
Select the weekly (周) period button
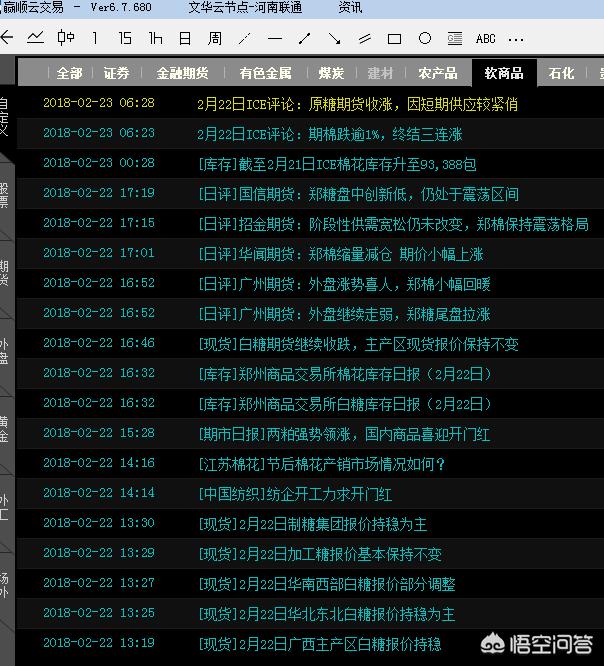click(x=215, y=39)
